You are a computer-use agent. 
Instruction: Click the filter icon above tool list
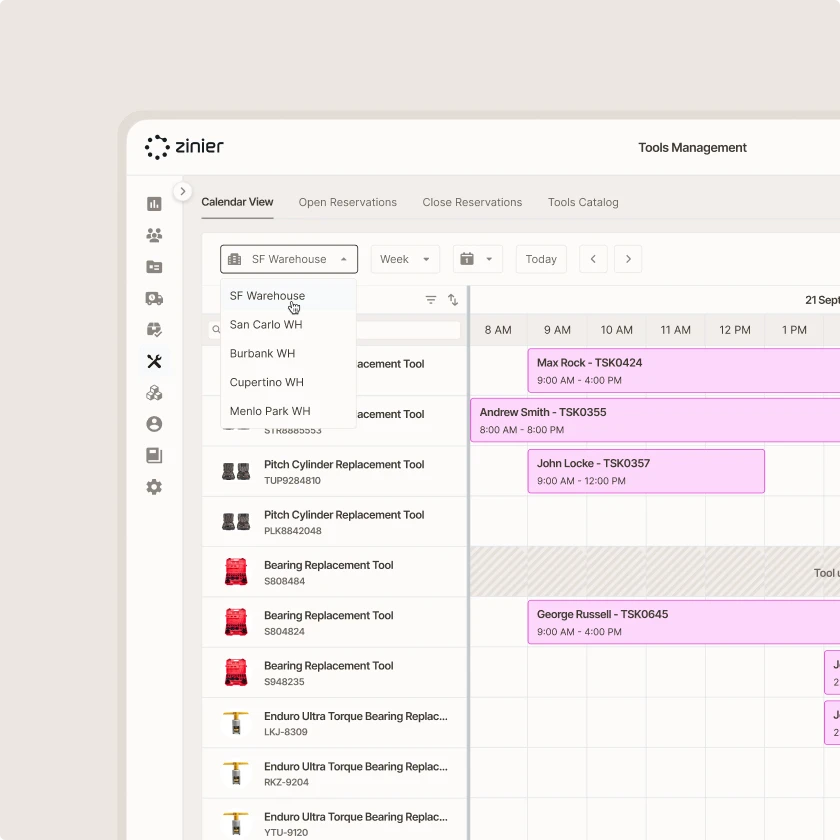(431, 300)
